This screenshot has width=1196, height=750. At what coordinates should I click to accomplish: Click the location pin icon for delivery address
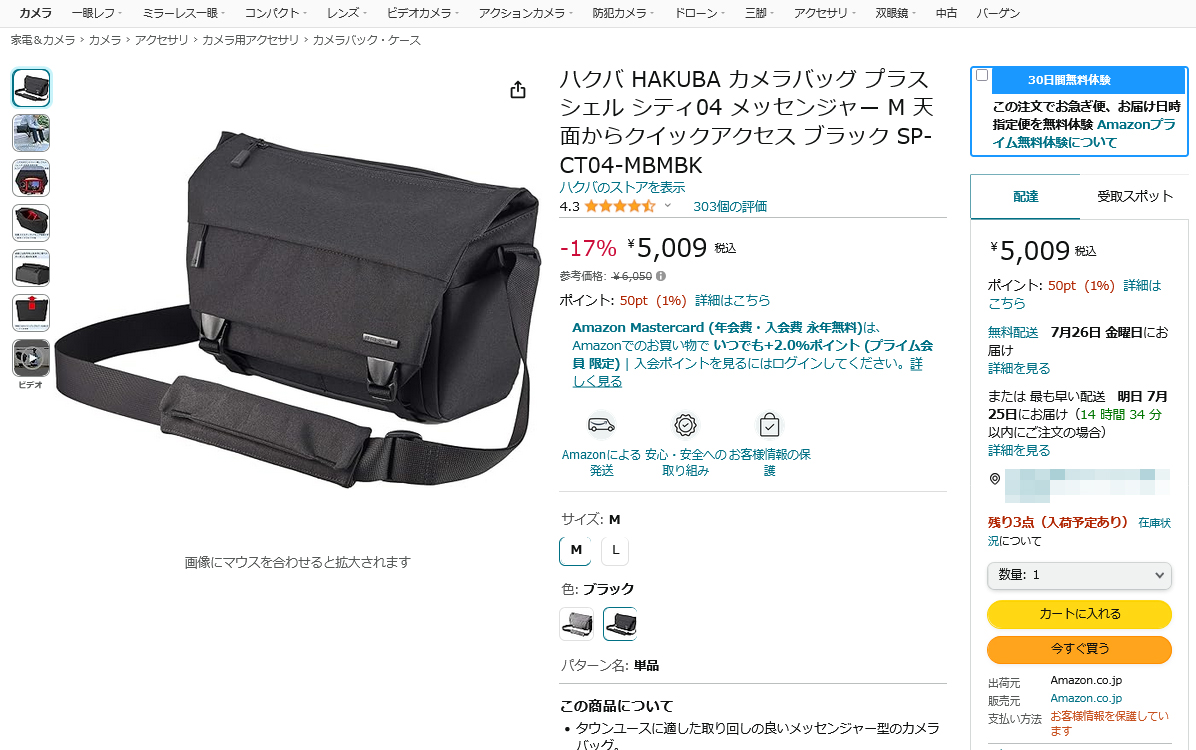tap(995, 479)
